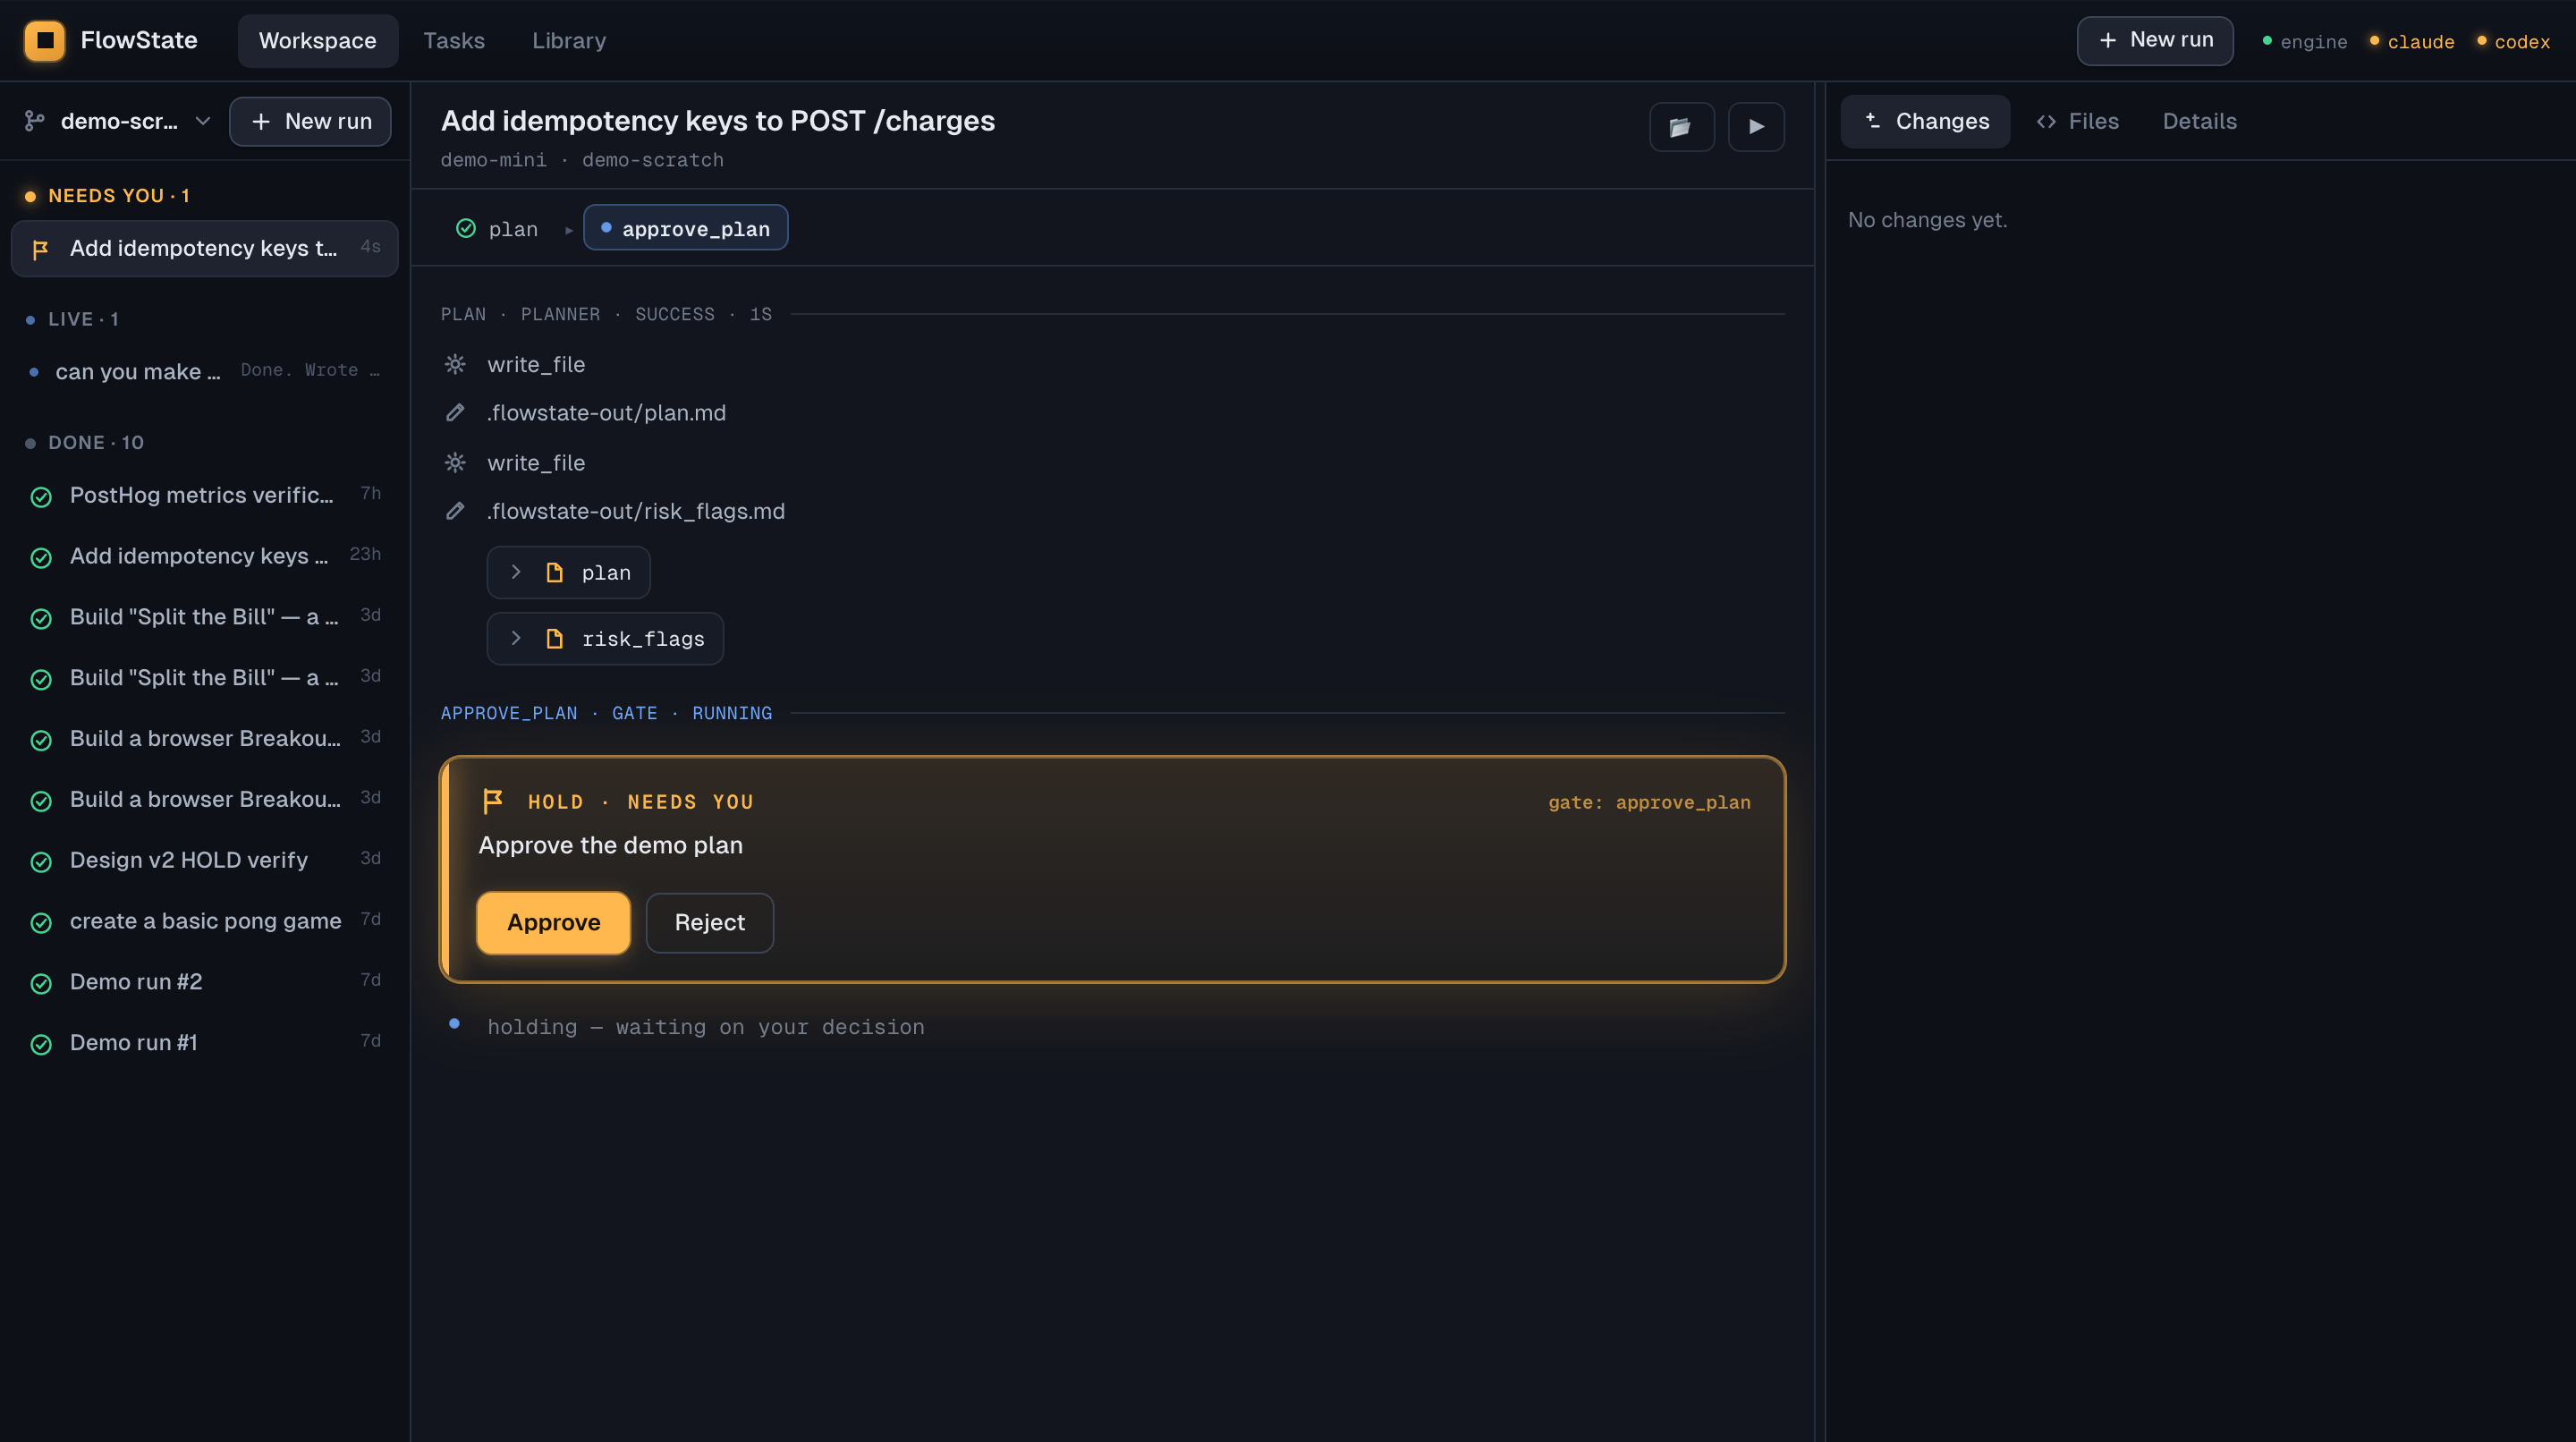Click the check icon beside create a basic pong game

(41, 922)
